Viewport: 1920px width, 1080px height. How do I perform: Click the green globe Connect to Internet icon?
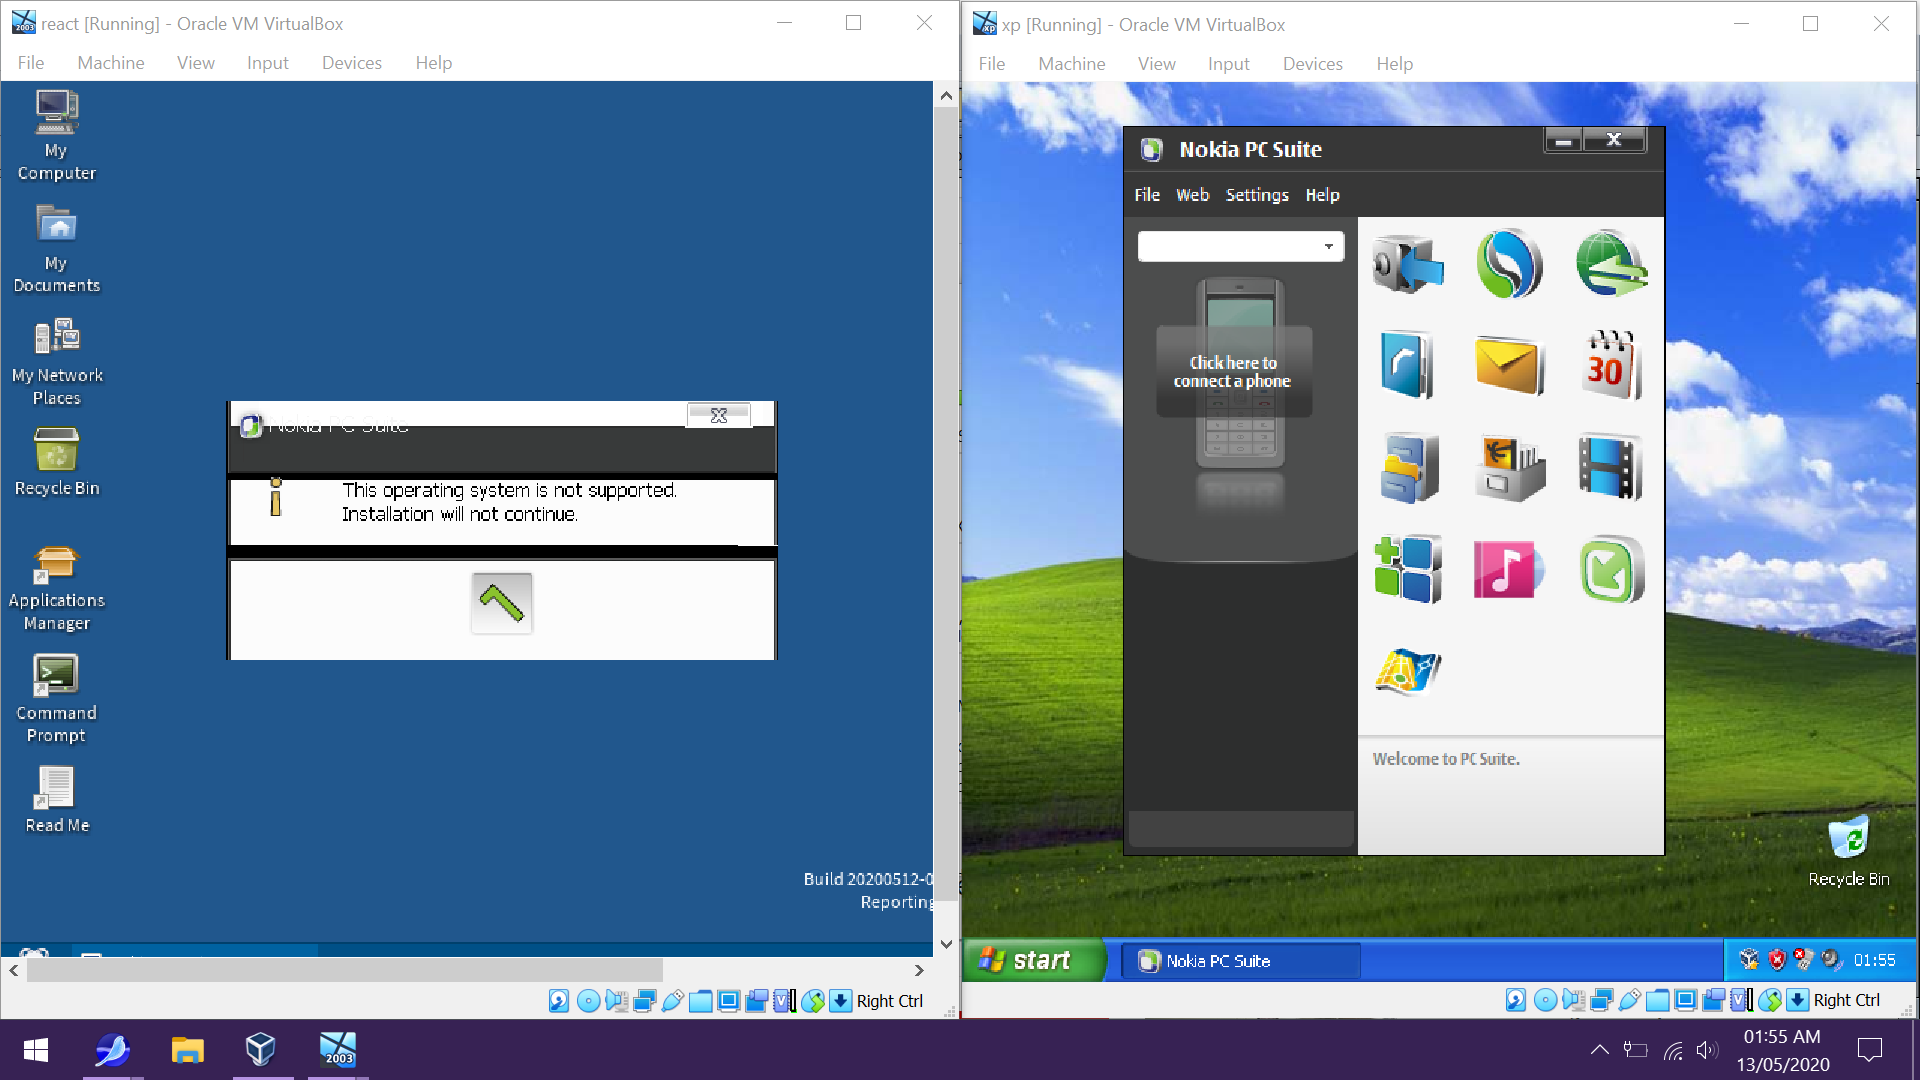pyautogui.click(x=1610, y=264)
